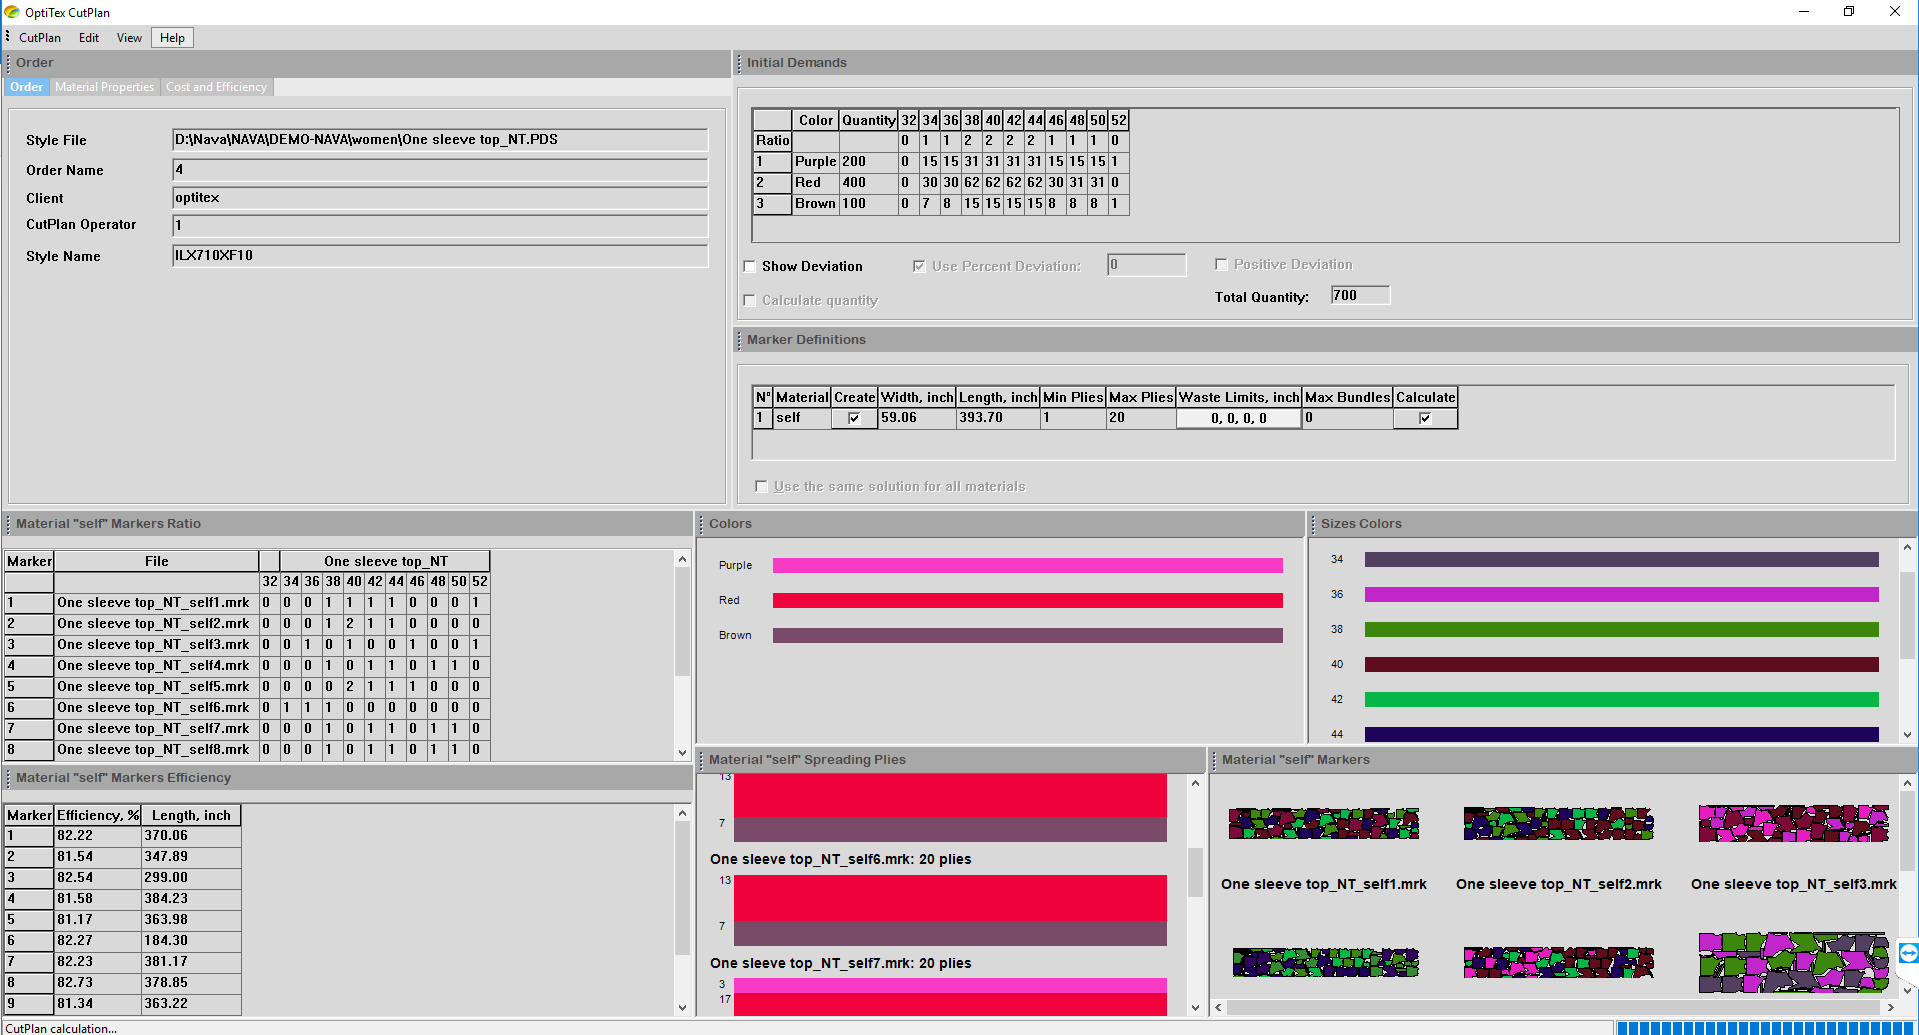Enable the Show Deviation checkbox
Screen dimensions: 1919x1035
750,267
